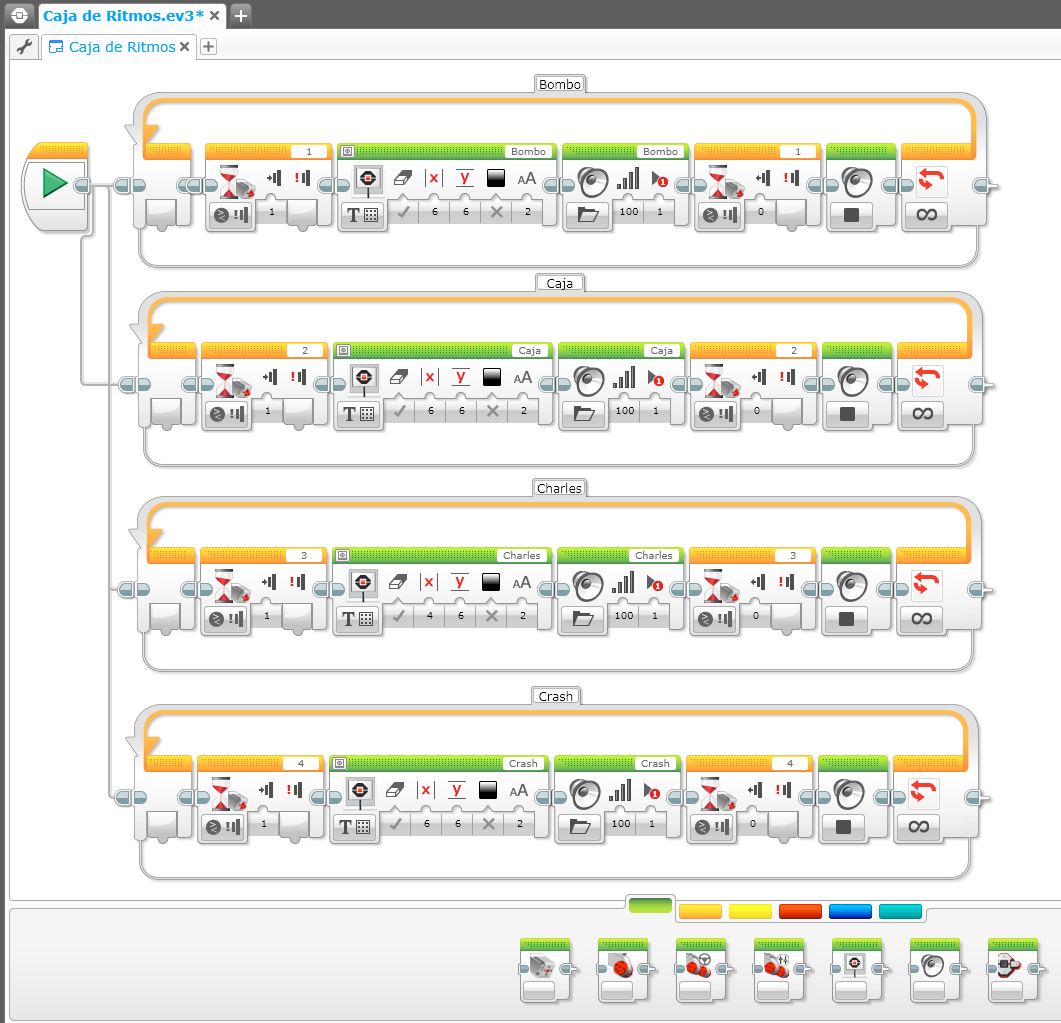The width and height of the screenshot is (1061, 1023).
Task: Select the red Data Operations palette swatch
Action: click(x=800, y=911)
